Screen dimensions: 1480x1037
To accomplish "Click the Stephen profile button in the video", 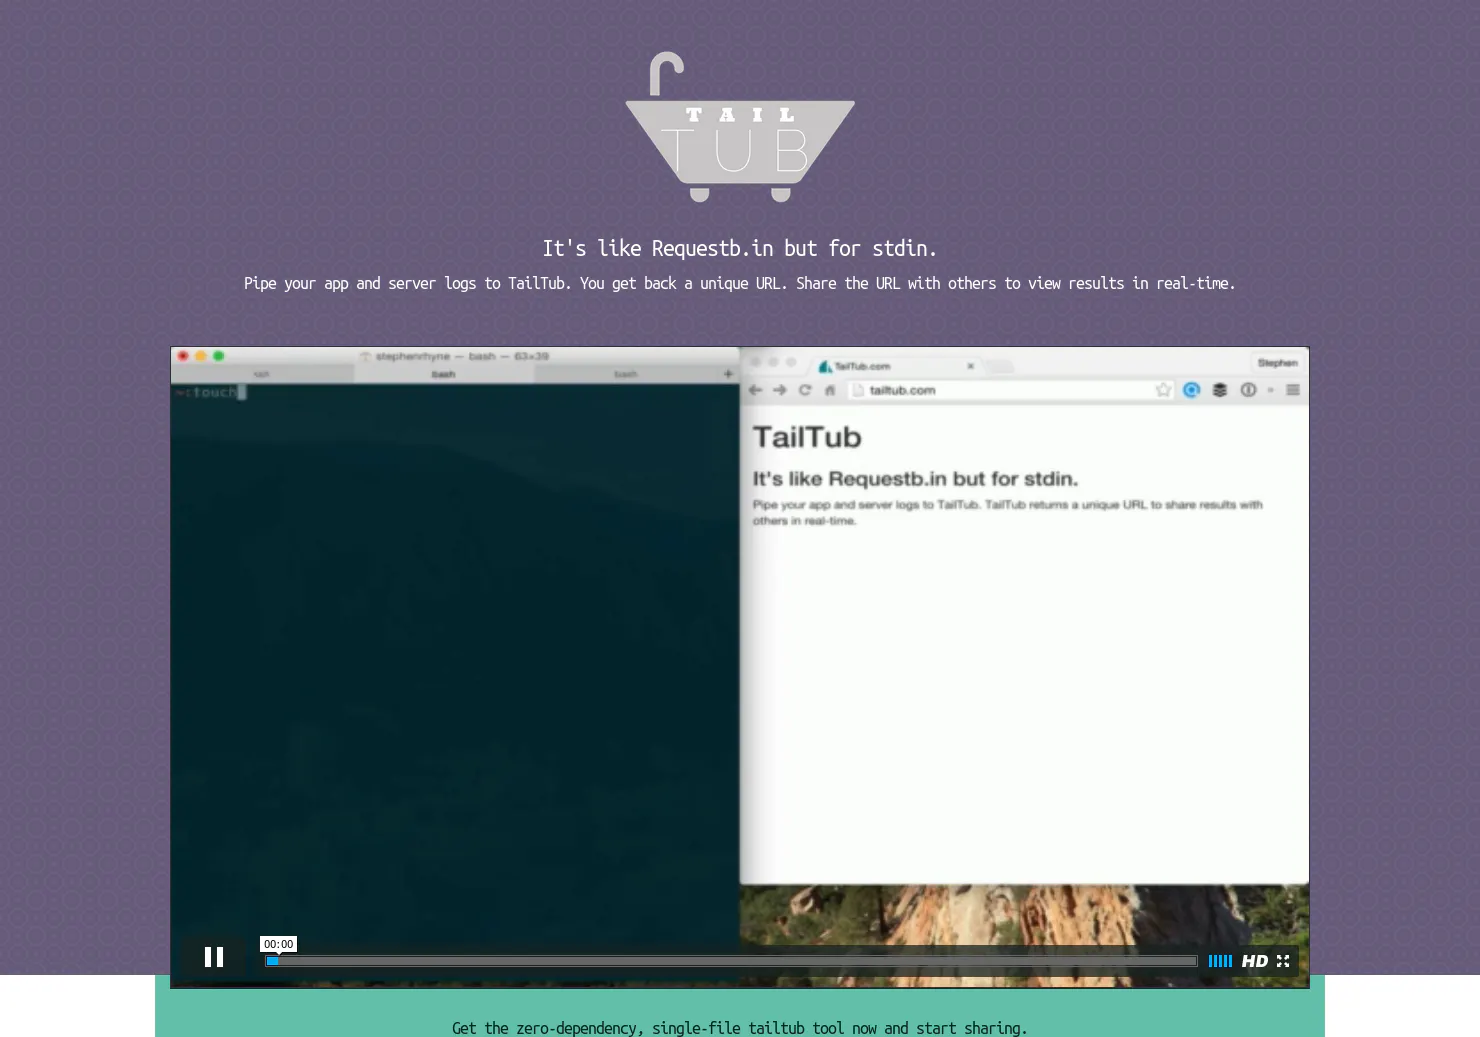I will coord(1277,363).
